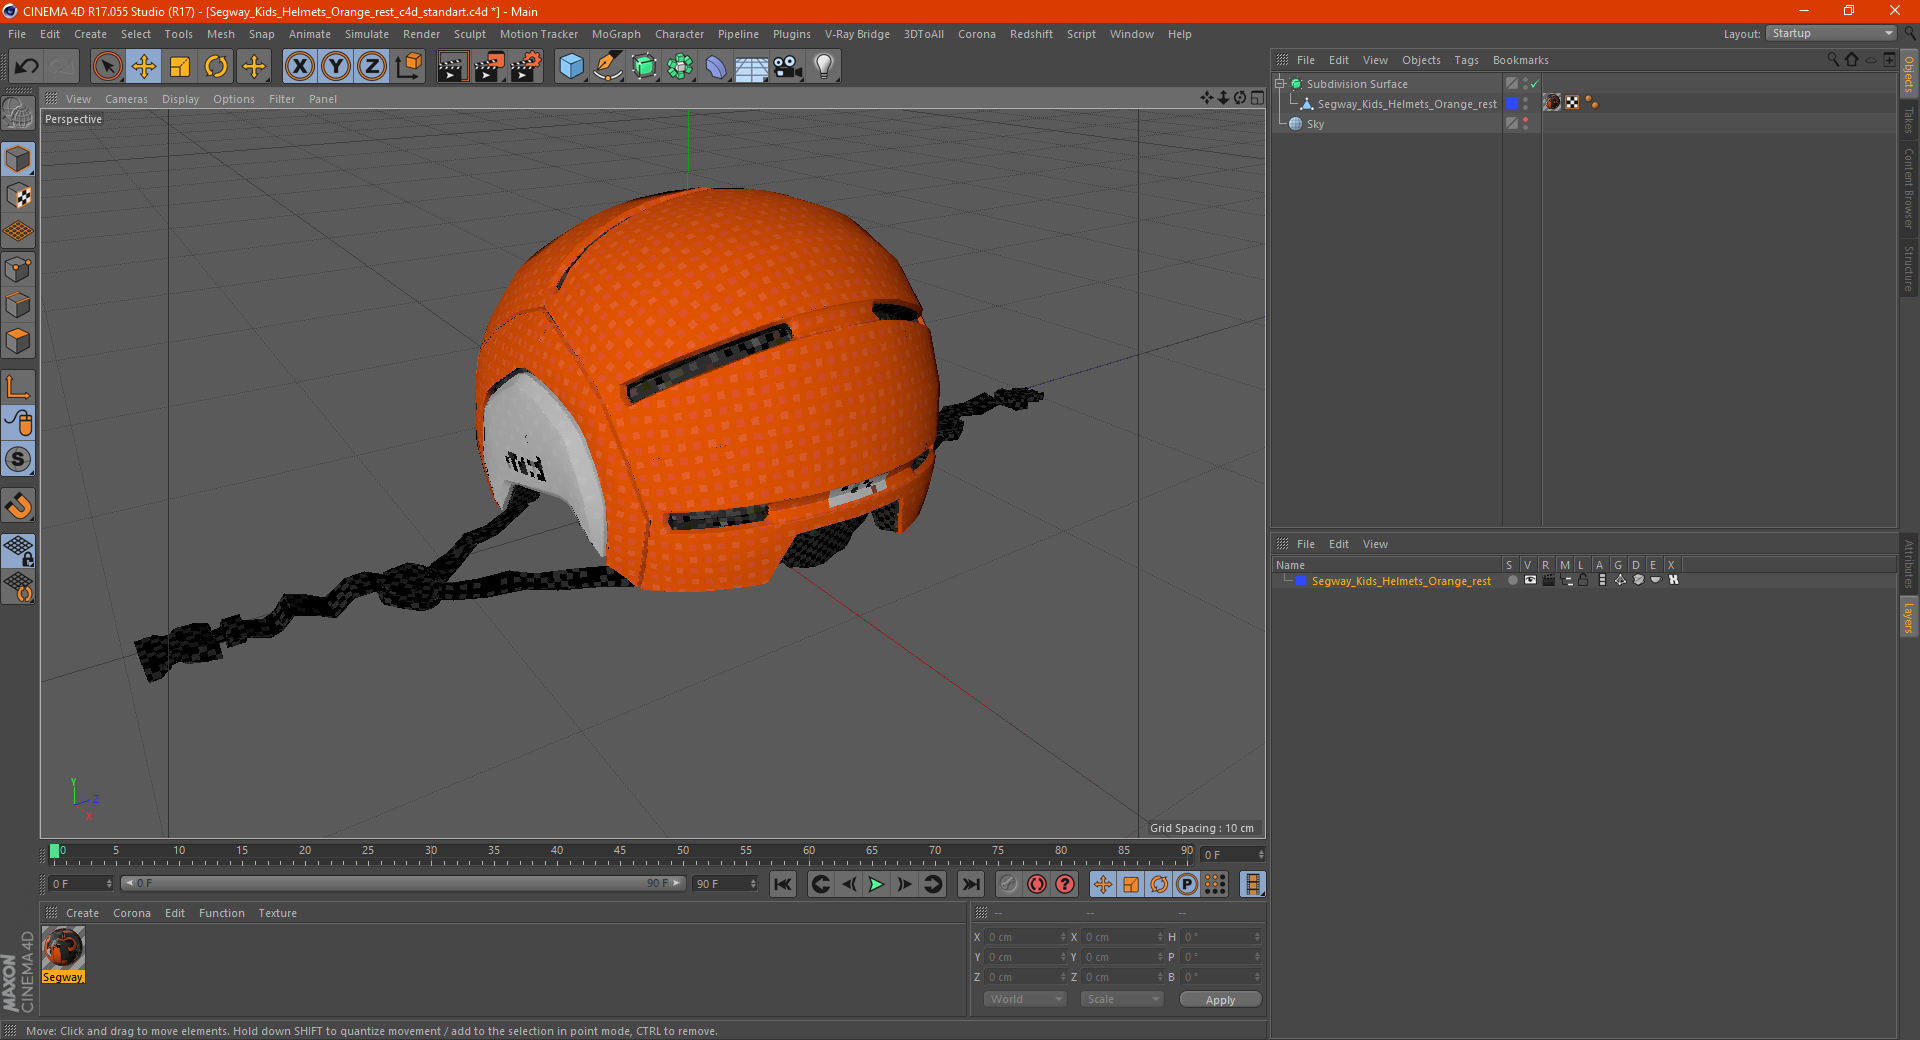
Task: Open material manager Create menu
Action: [82, 913]
